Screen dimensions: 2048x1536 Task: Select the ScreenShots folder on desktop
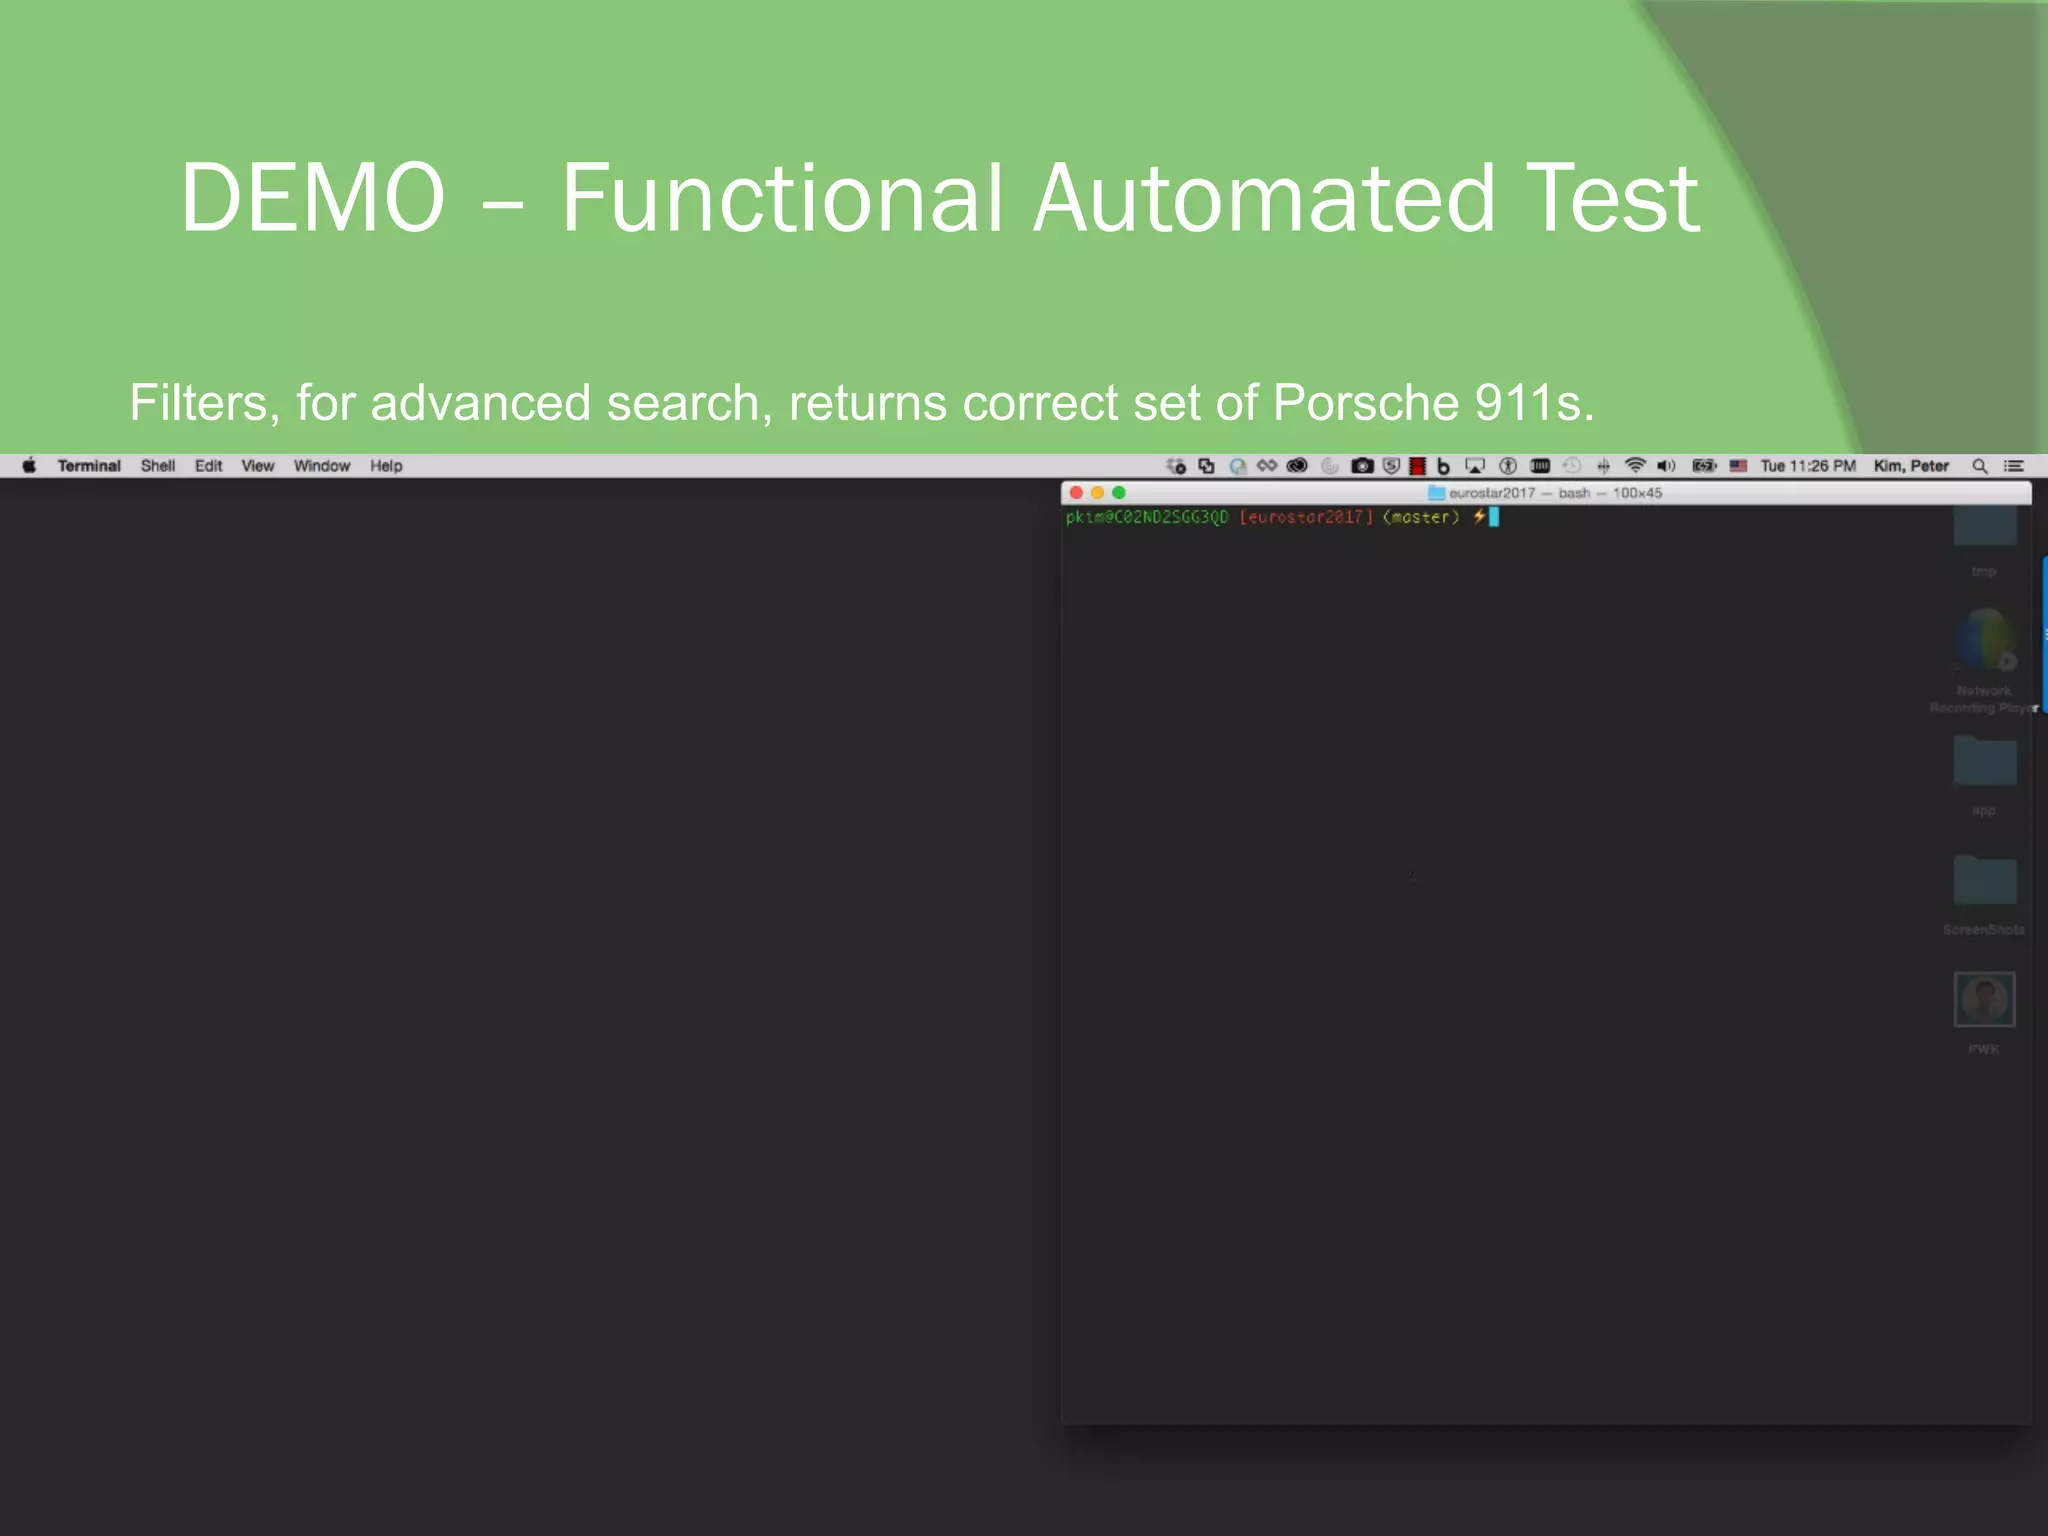click(x=1984, y=895)
